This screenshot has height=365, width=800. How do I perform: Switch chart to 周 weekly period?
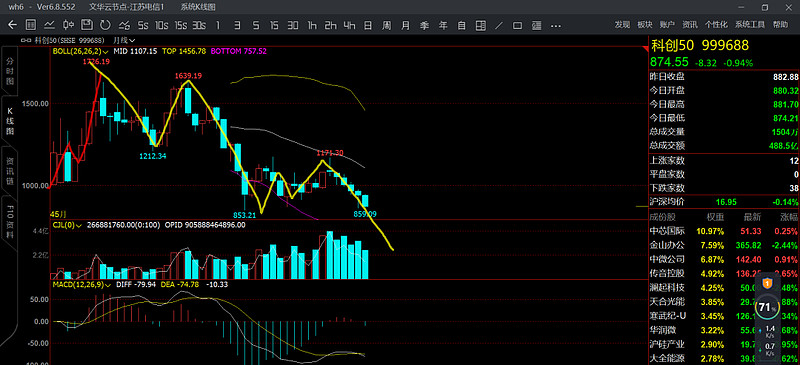click(387, 25)
